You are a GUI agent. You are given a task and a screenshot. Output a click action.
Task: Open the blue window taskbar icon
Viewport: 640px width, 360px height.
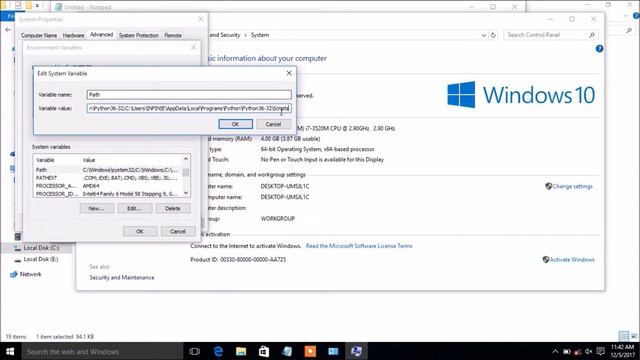point(333,351)
